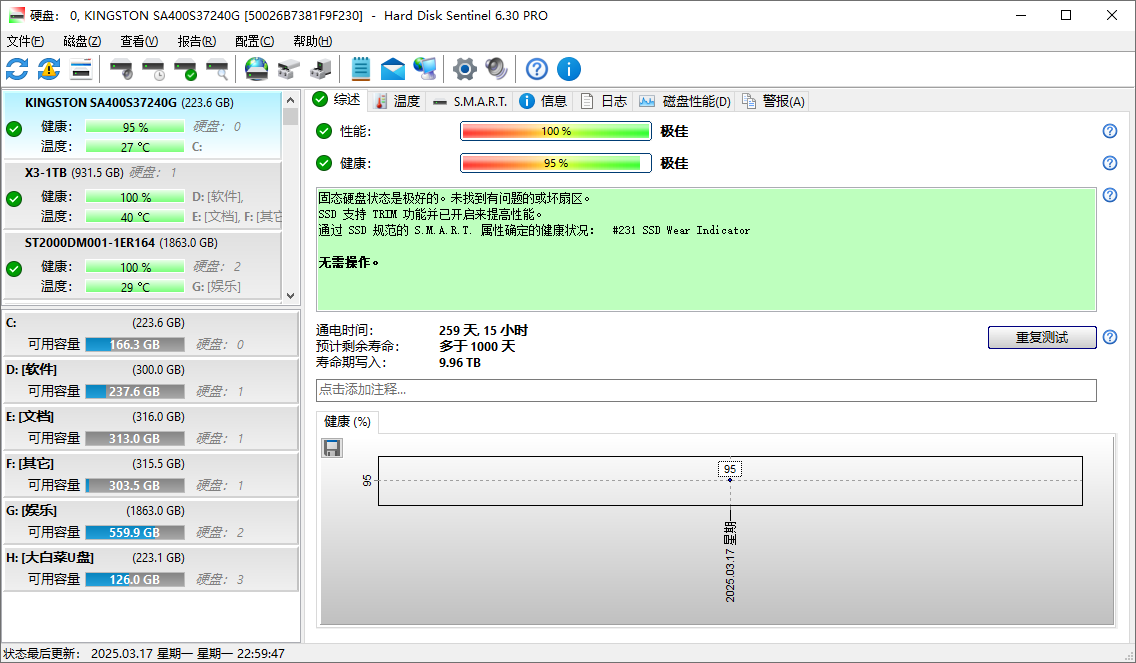
Task: Open the disk surface test icon
Action: (218, 69)
